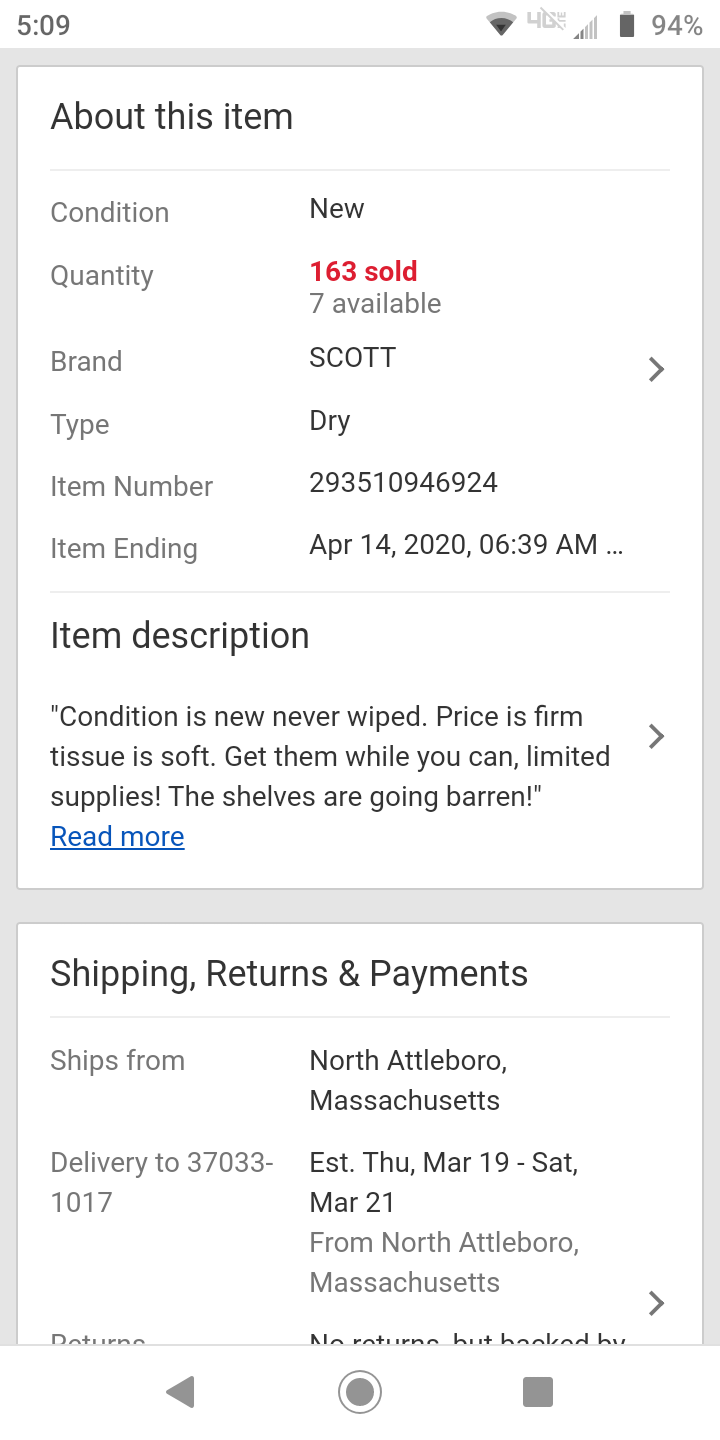This screenshot has width=720, height=1440.
Task: Tap the Android back navigation button
Action: coord(181,1392)
